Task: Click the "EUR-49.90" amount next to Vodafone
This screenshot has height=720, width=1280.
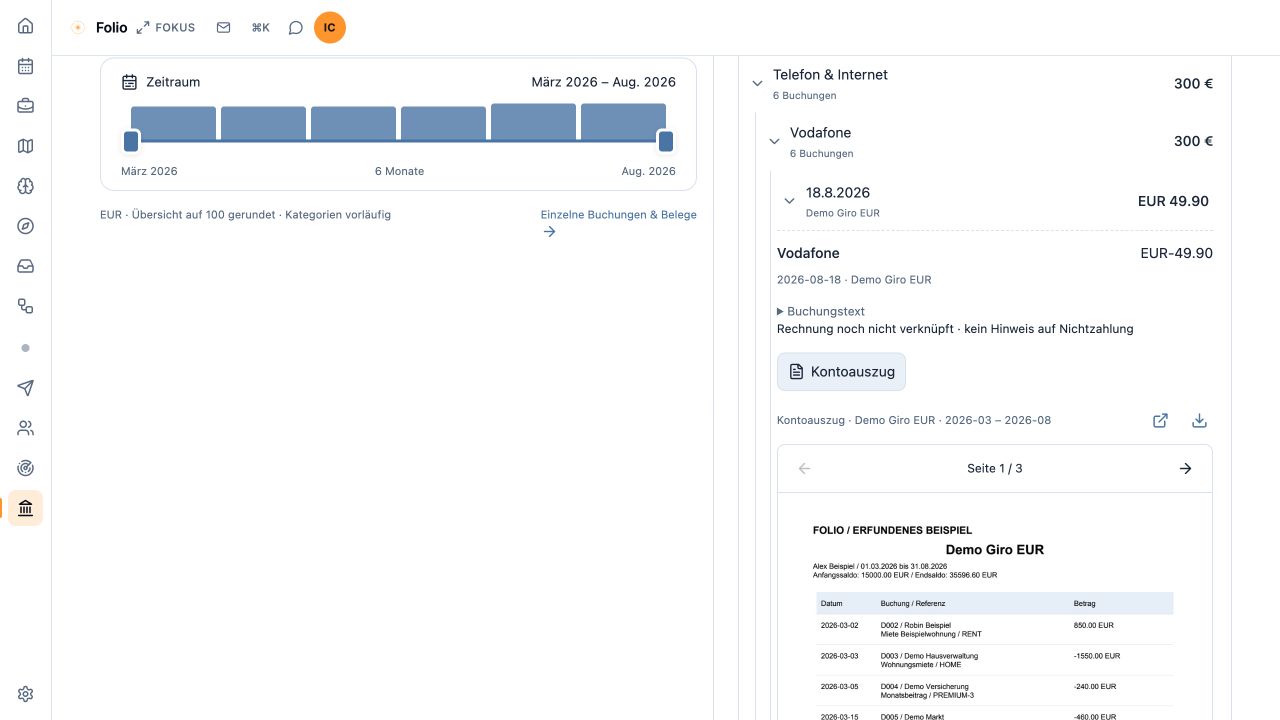Action: click(x=1176, y=254)
